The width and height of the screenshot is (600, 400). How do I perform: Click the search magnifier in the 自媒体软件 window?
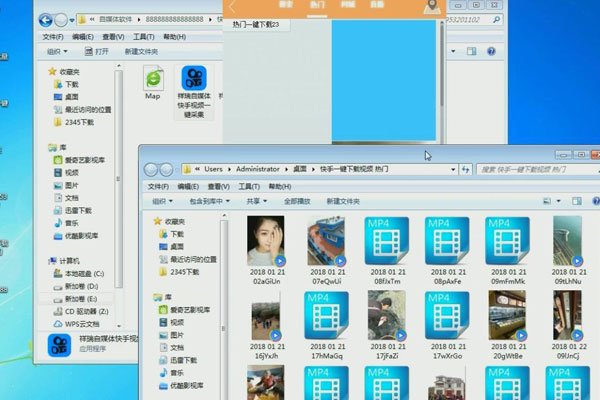496,20
